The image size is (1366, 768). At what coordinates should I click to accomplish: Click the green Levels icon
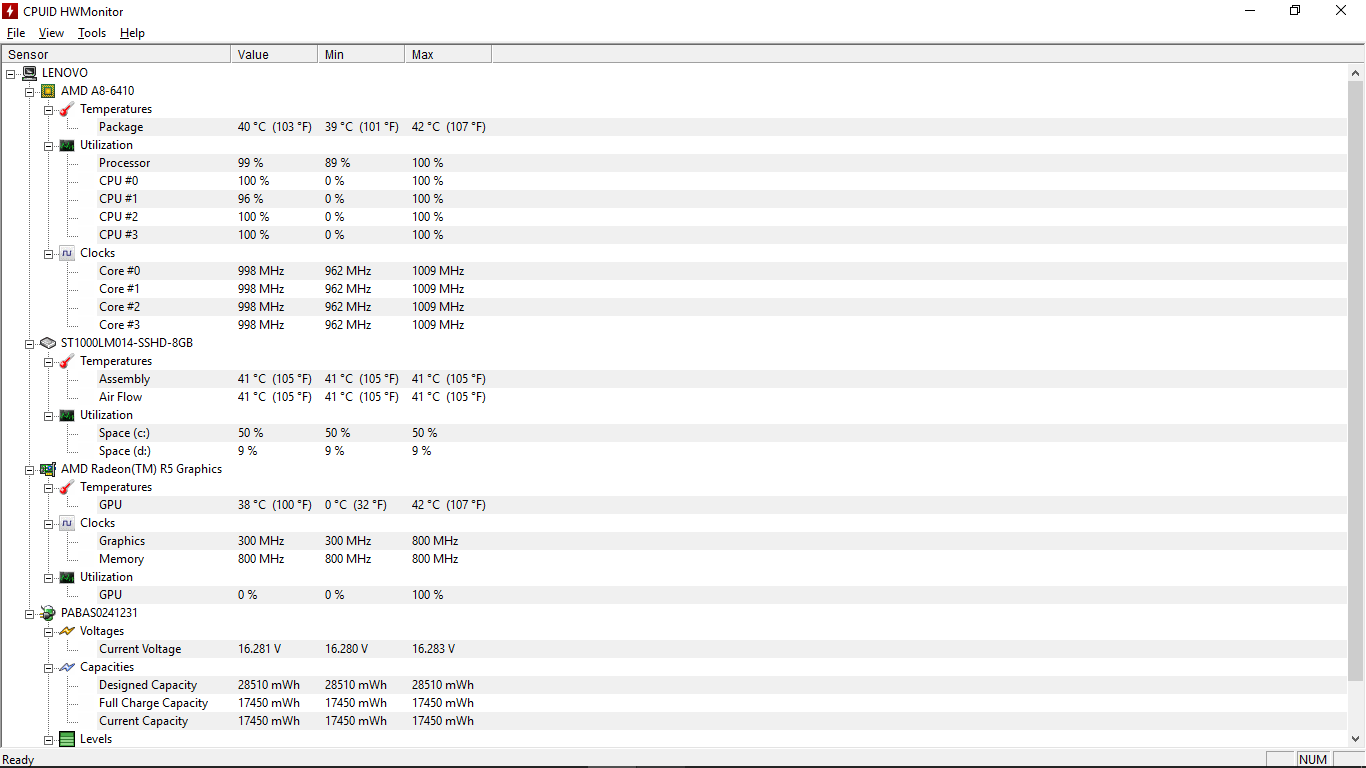click(x=67, y=739)
